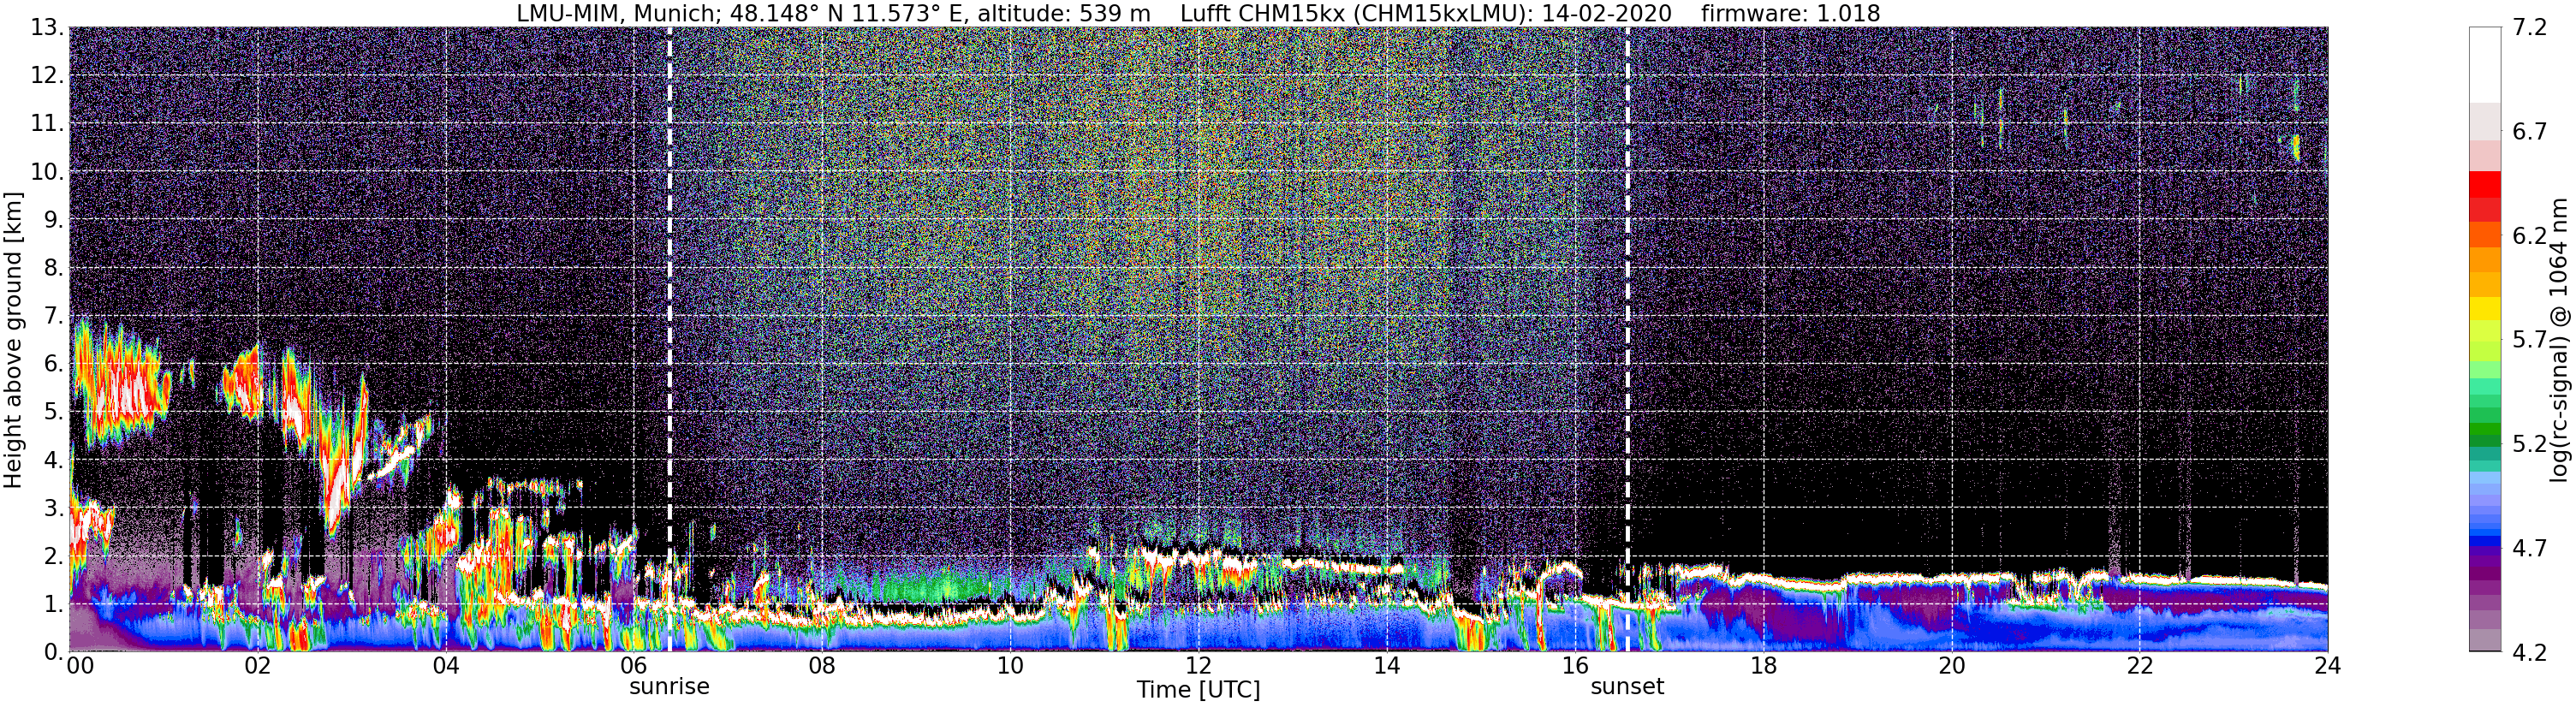Click the x-axis tick label '02'
2576x707 pixels.
(x=258, y=666)
